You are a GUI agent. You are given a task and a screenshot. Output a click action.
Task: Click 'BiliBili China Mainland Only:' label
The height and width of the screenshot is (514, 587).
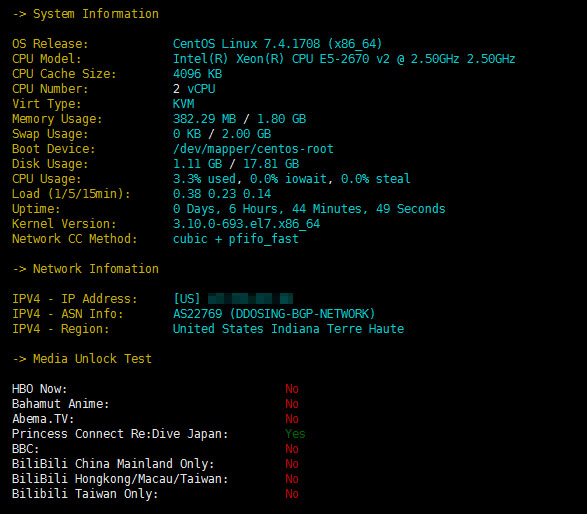click(x=113, y=463)
